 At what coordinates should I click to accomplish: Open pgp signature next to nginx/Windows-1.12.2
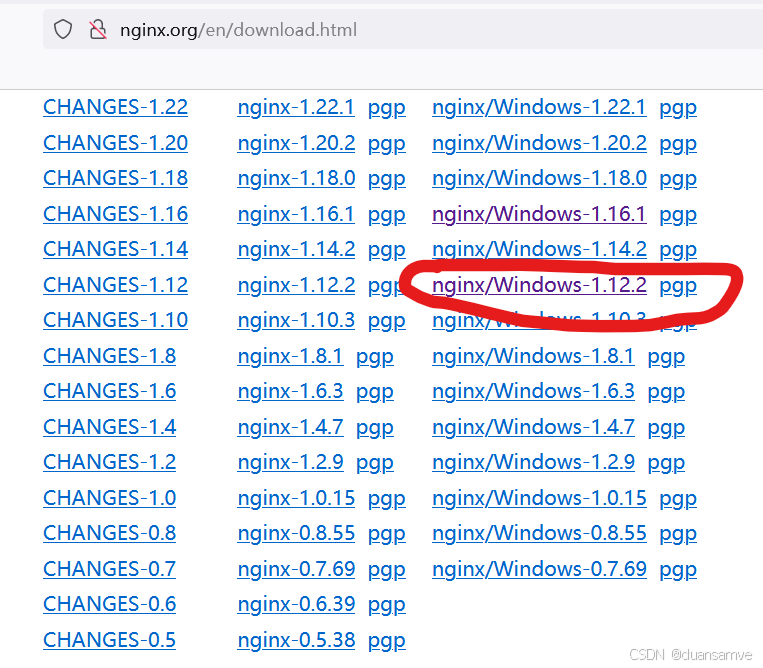click(678, 287)
